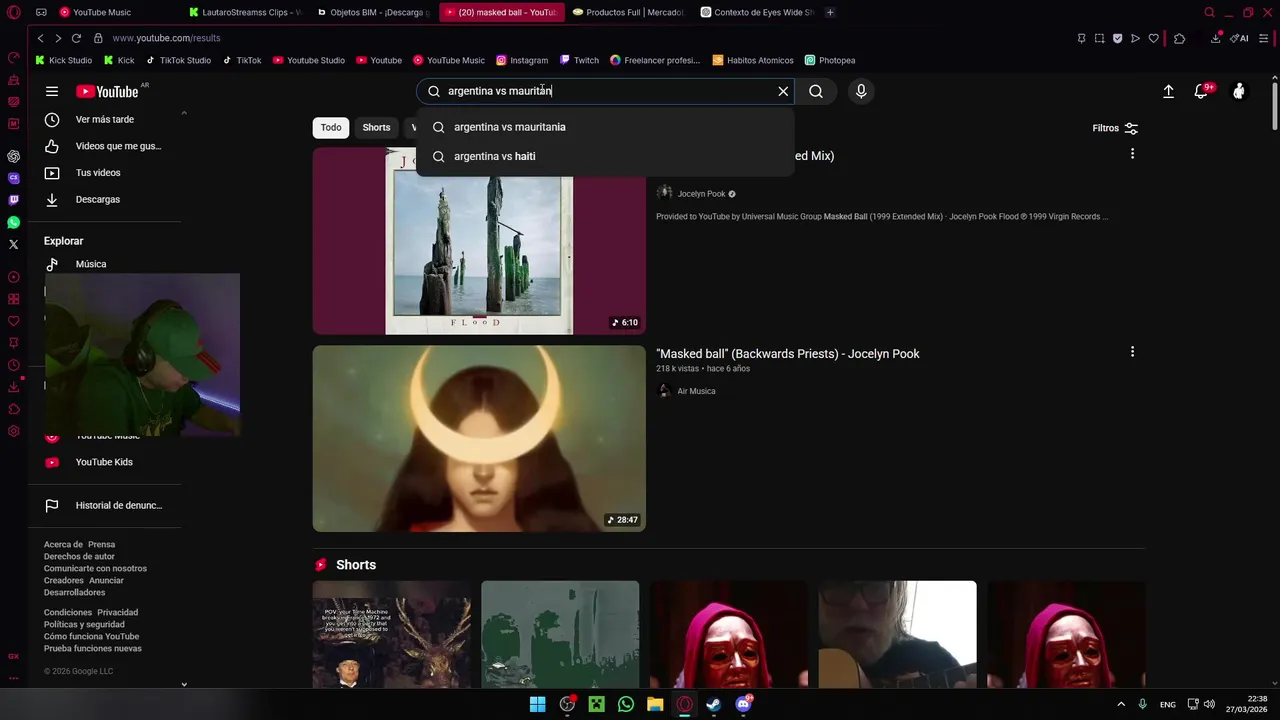Switch to the LautaroStreamss Clips tab
The height and width of the screenshot is (720, 1280).
[x=244, y=12]
